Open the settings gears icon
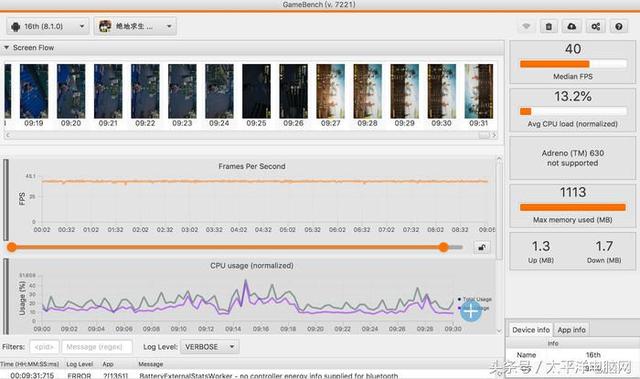The image size is (640, 379). click(596, 27)
